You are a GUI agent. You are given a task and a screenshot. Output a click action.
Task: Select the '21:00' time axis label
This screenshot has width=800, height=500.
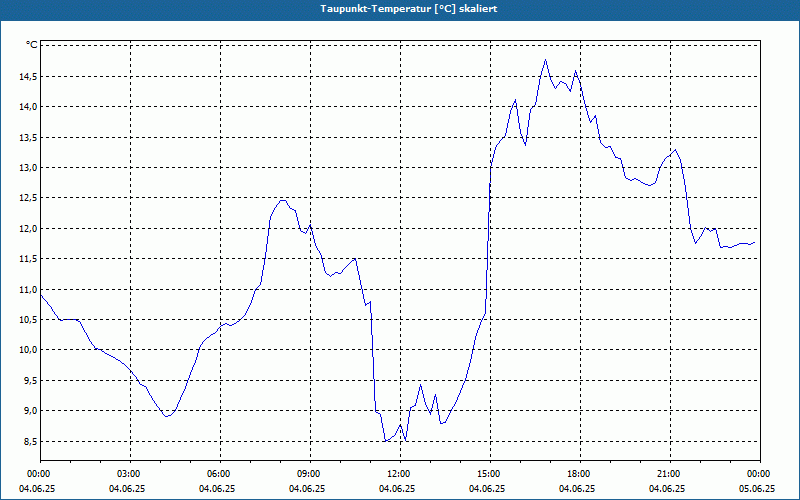point(668,474)
